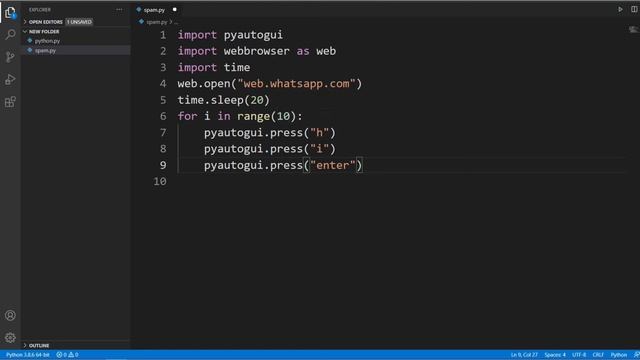This screenshot has width=640, height=360.
Task: Change file encoding UTF-8
Action: click(579, 355)
